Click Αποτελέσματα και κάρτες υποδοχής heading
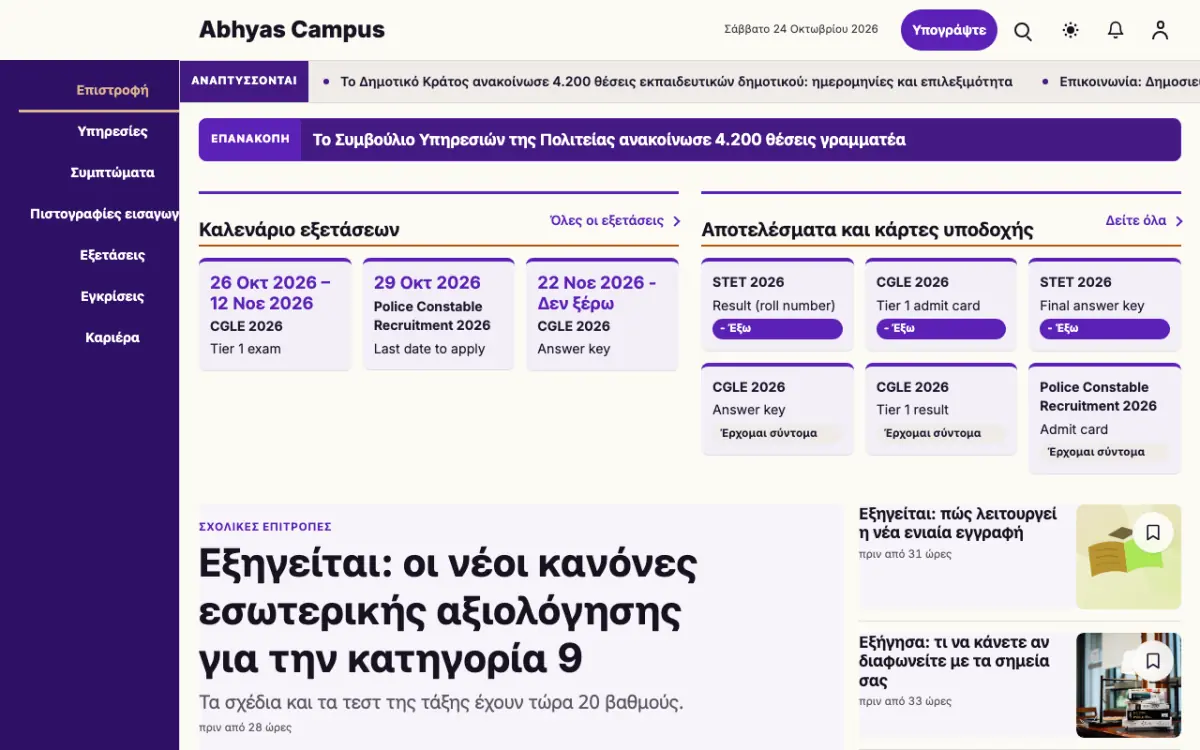Viewport: 1200px width, 750px height. pyautogui.click(x=867, y=230)
